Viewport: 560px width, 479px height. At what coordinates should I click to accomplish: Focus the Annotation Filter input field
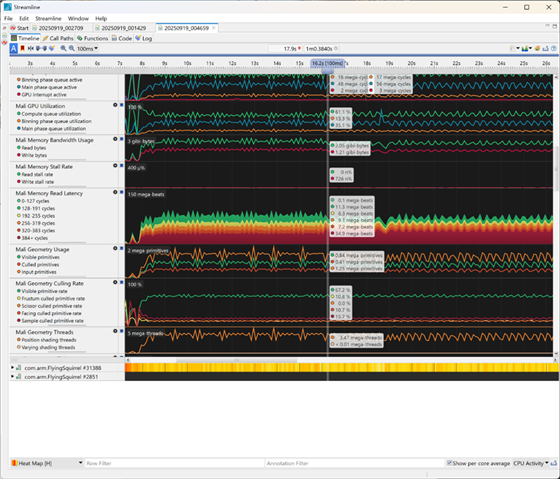355,463
